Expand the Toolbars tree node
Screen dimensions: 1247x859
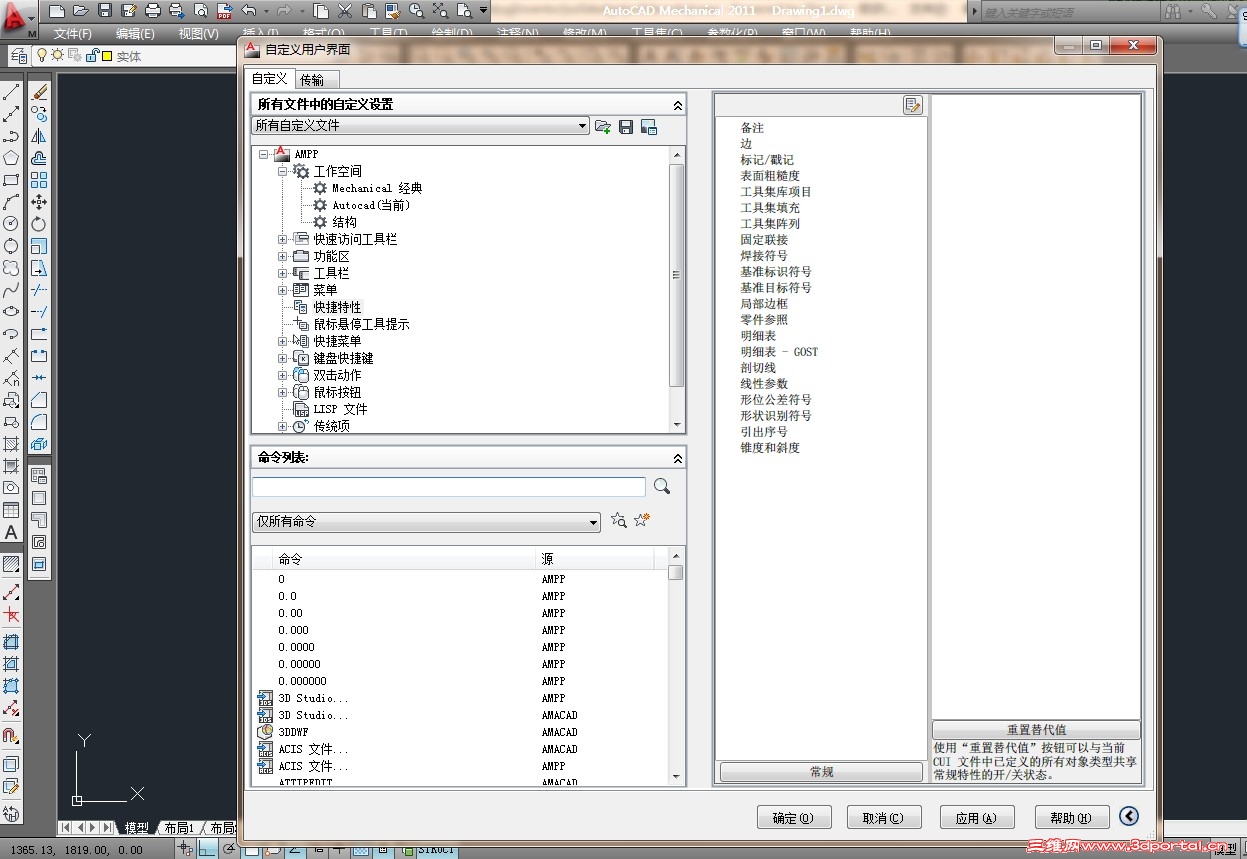[283, 273]
